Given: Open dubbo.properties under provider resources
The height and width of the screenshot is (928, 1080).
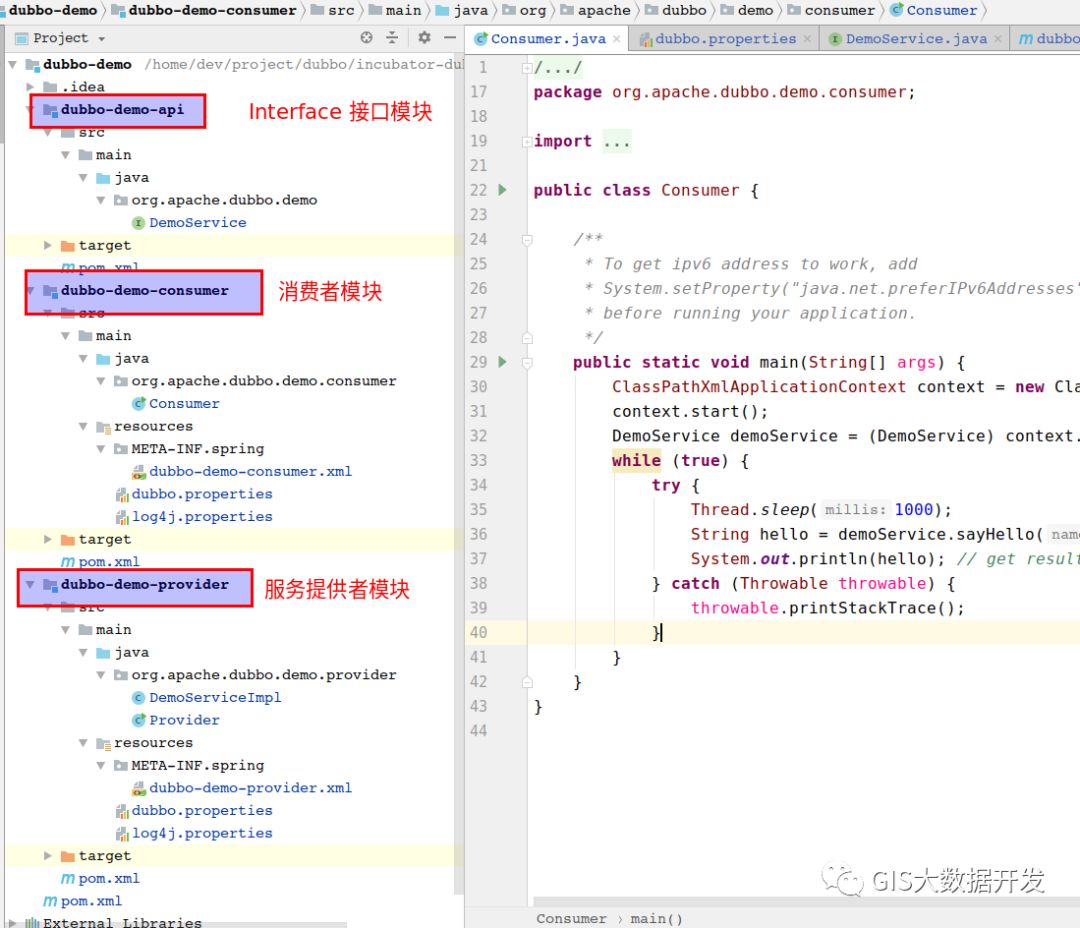Looking at the screenshot, I should [x=202, y=810].
